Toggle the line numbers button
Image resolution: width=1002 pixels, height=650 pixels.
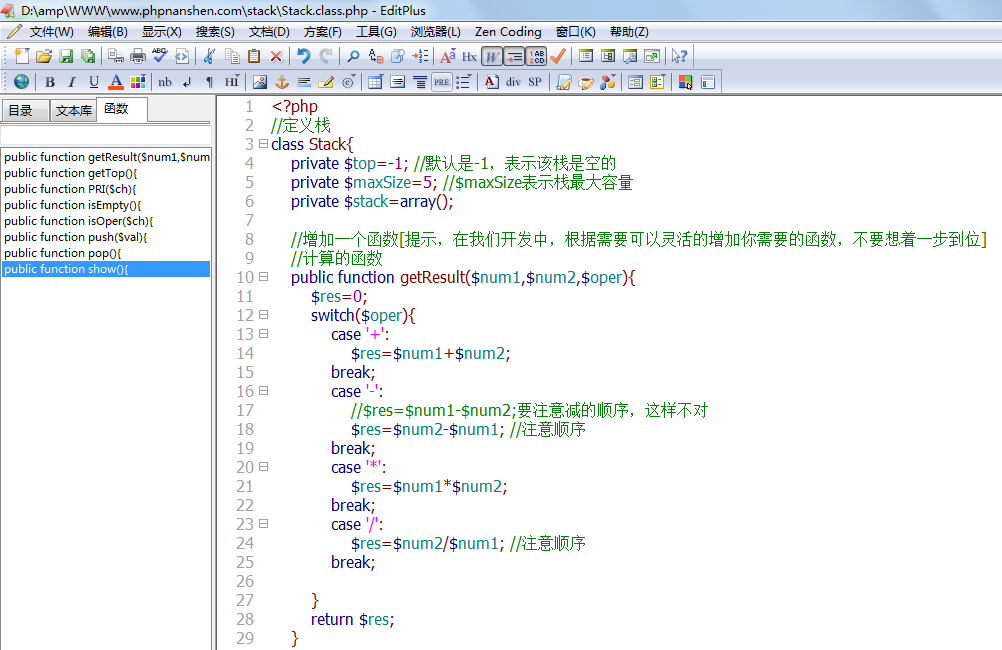point(537,56)
